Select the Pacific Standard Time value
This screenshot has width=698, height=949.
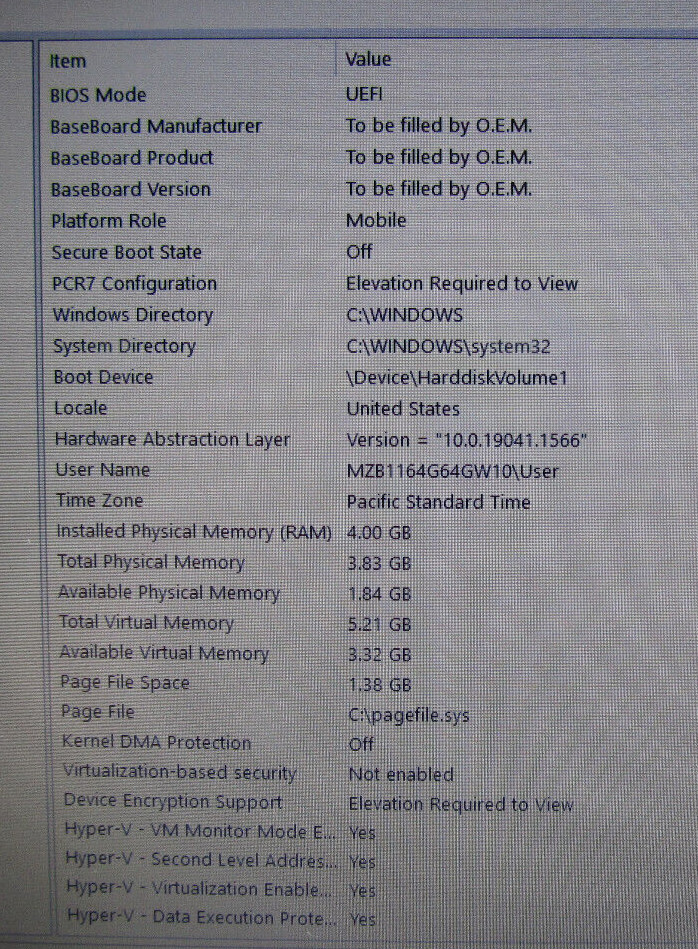[x=439, y=502]
